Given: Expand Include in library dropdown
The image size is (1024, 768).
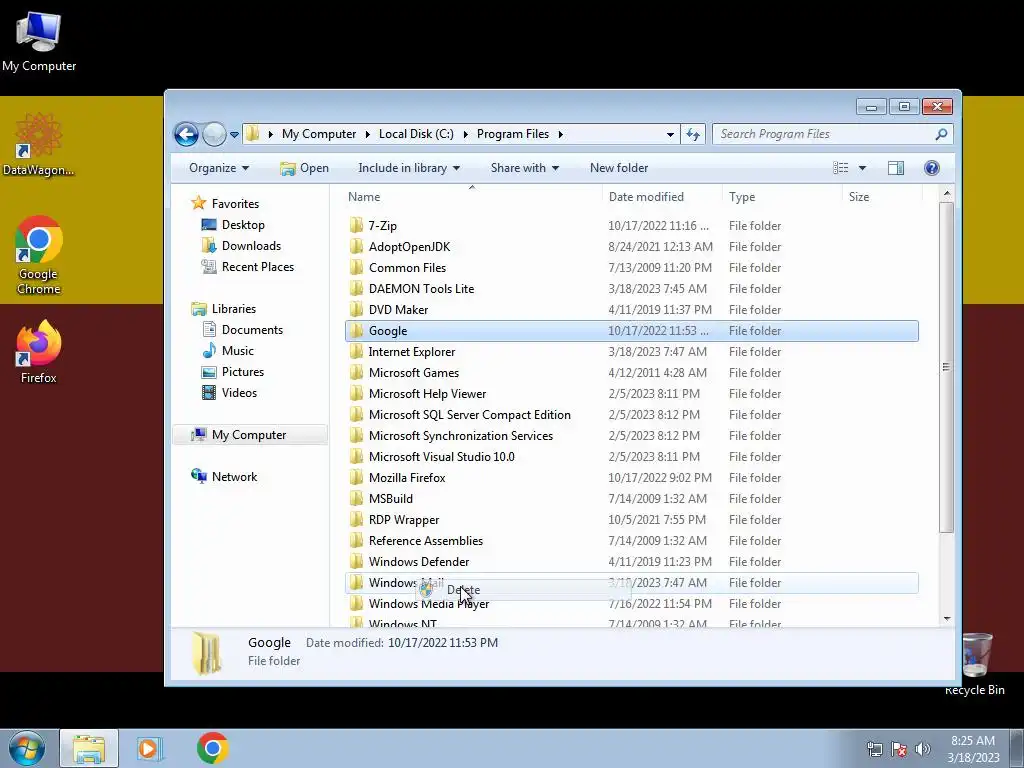Looking at the screenshot, I should (x=409, y=168).
